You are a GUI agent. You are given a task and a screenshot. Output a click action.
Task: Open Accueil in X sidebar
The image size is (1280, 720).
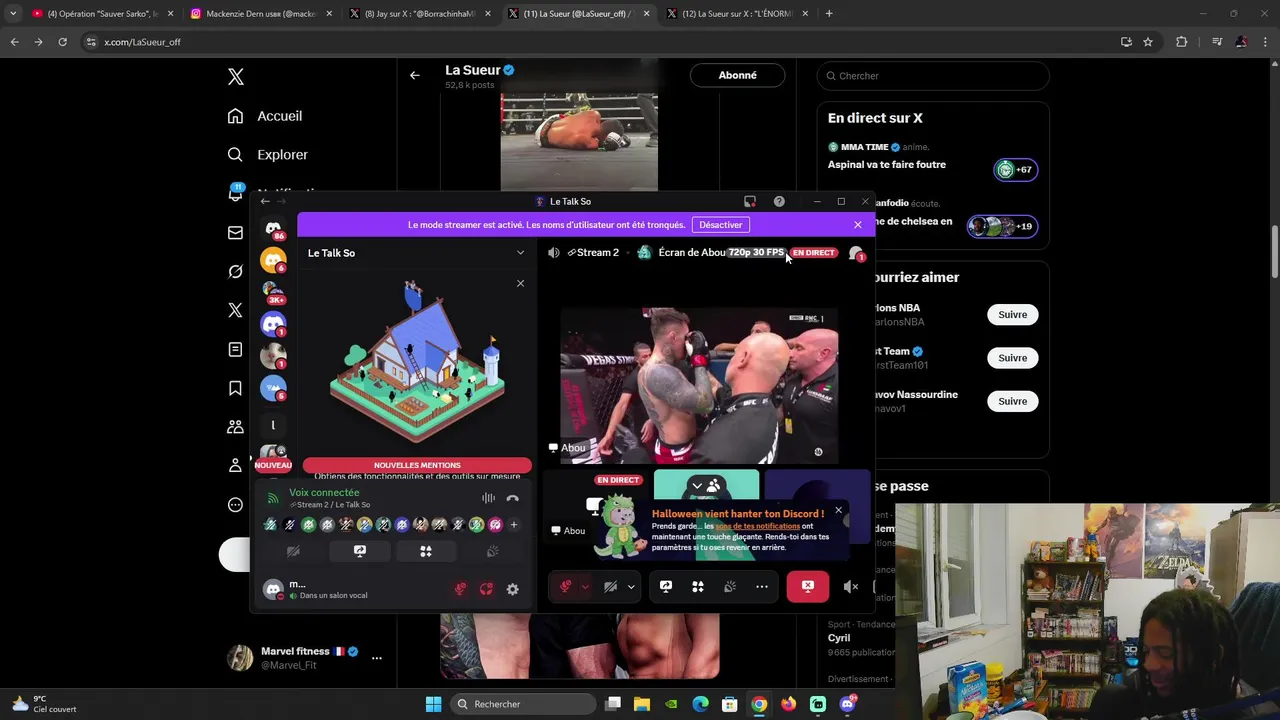click(x=265, y=116)
